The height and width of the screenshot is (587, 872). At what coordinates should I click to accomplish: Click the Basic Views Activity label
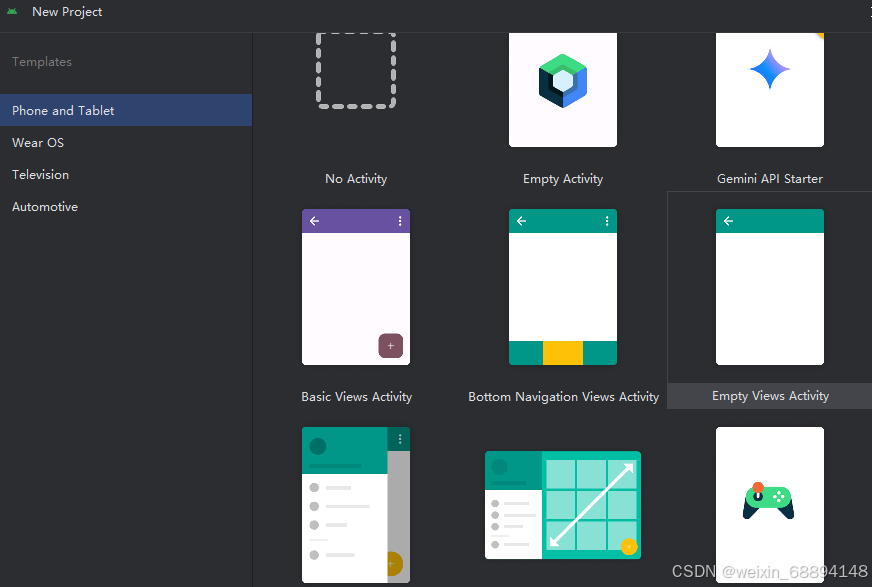click(356, 397)
